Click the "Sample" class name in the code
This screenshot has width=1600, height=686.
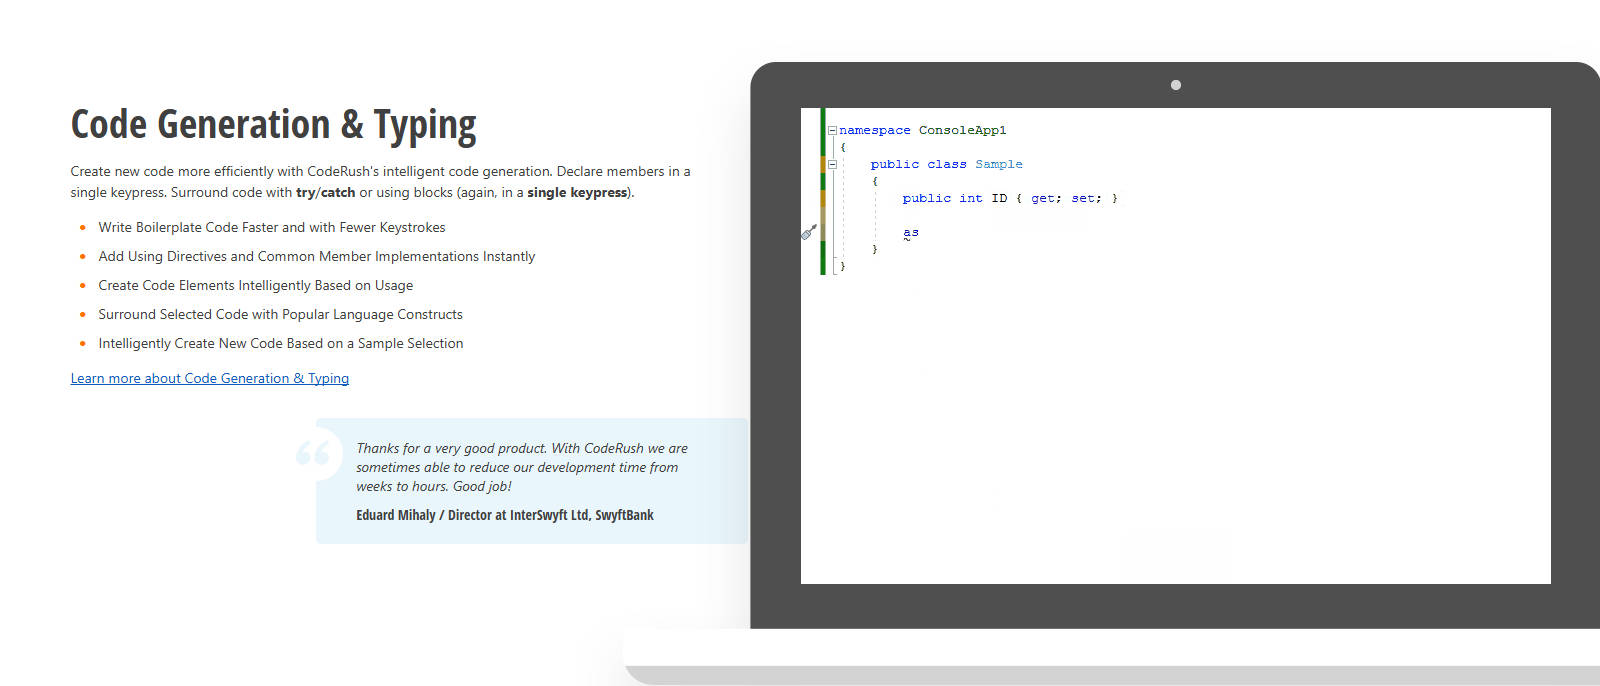click(999, 165)
